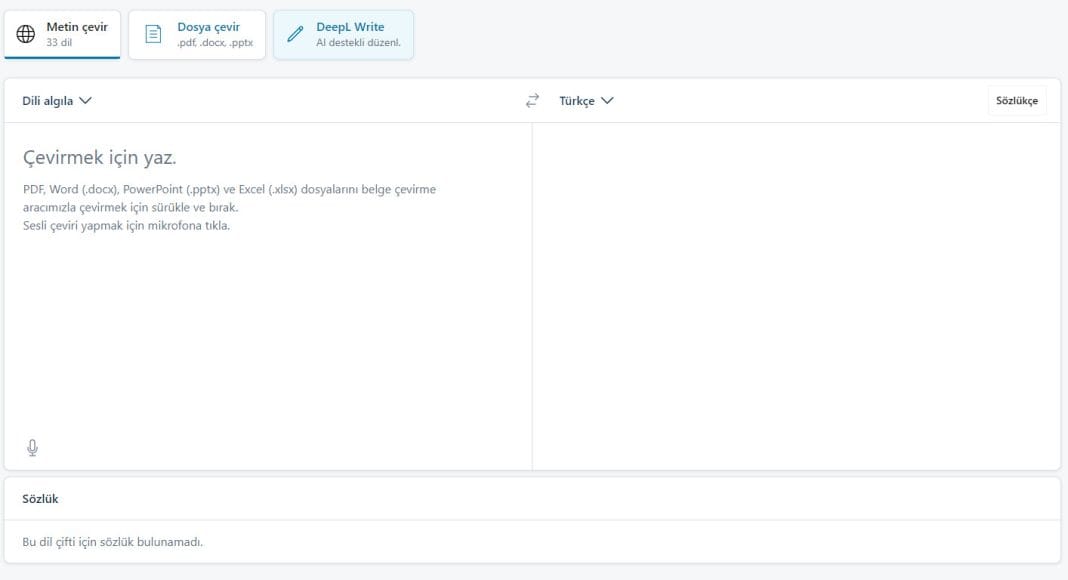Click the document icon in Dosya çevir
1068x580 pixels.
153,34
